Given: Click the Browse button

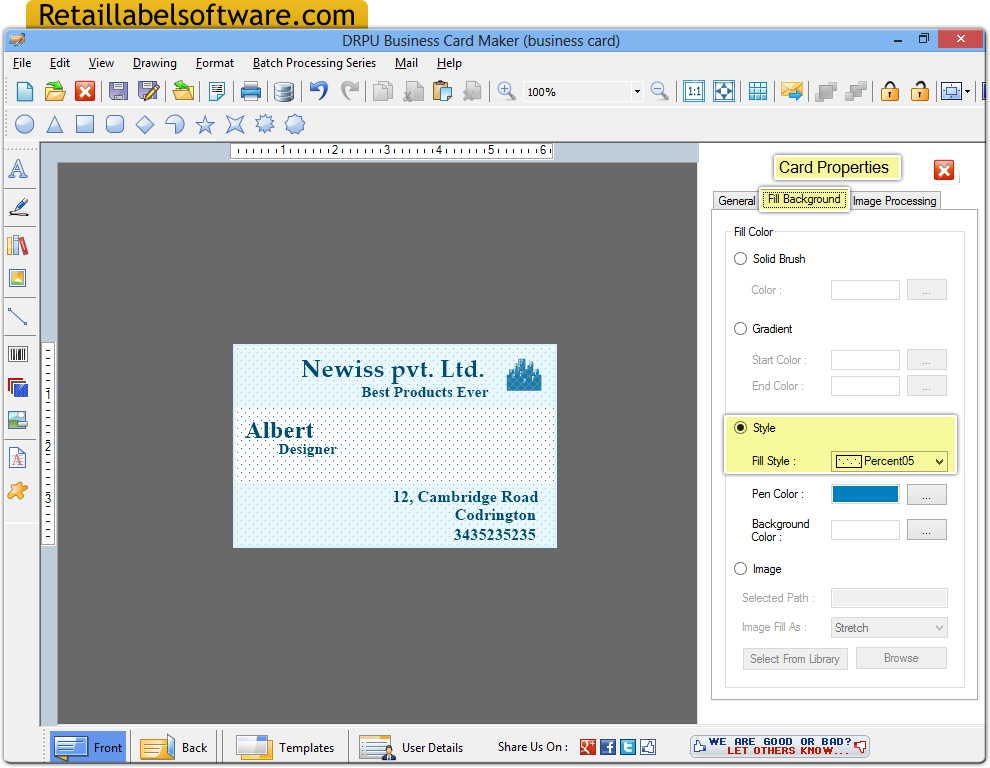Looking at the screenshot, I should (901, 658).
